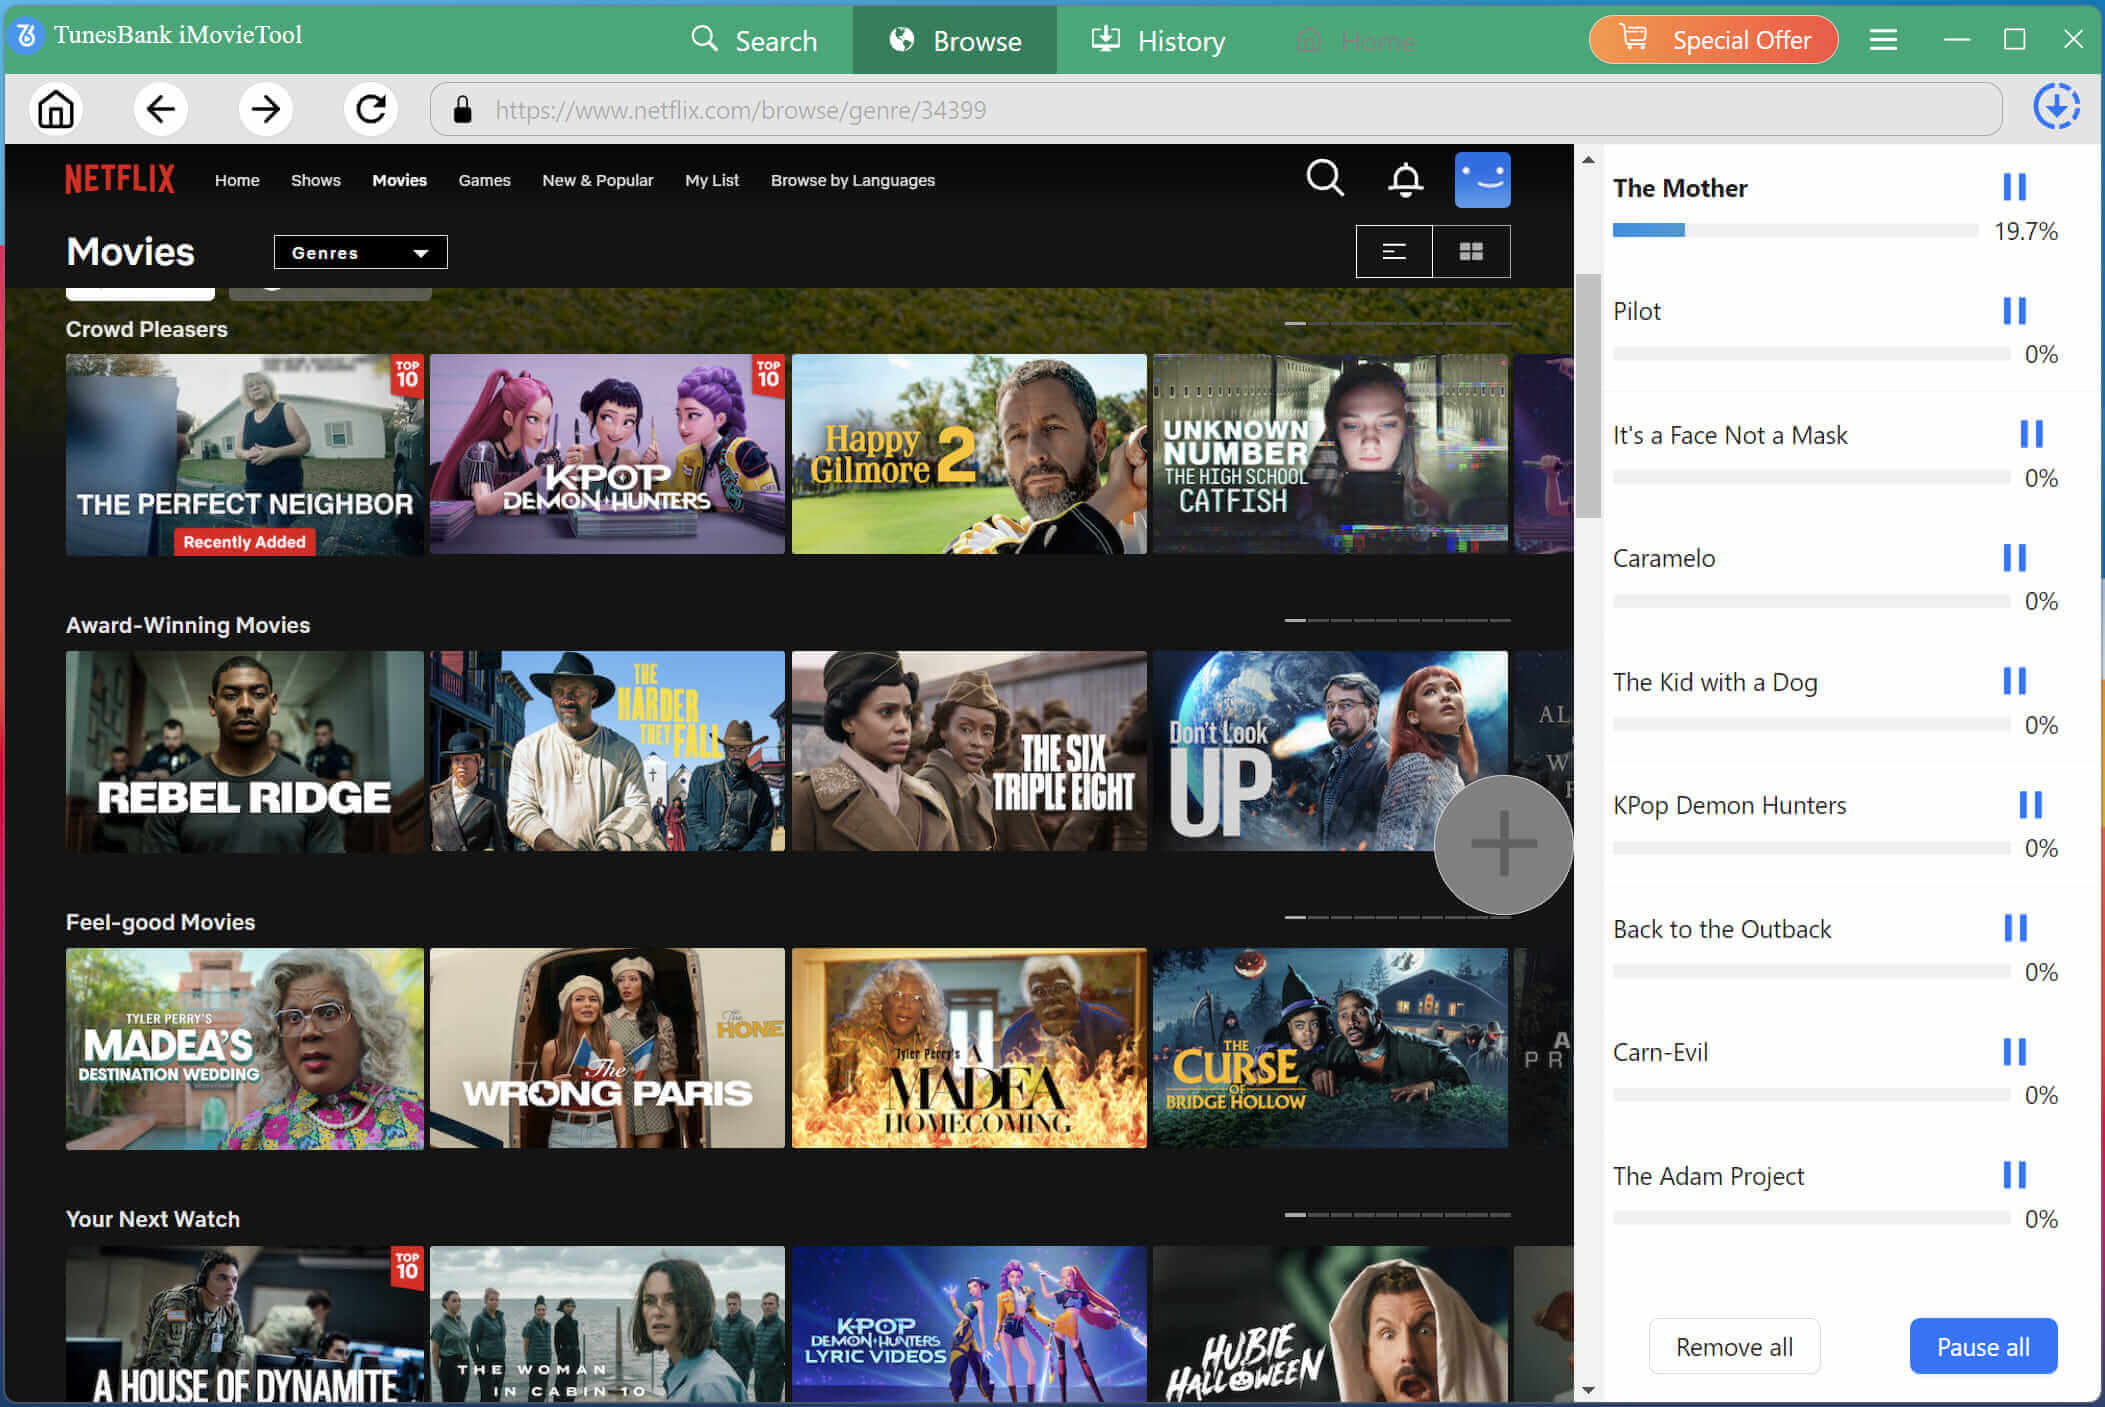2105x1407 pixels.
Task: Go back using the left arrow icon
Action: pyautogui.click(x=161, y=109)
